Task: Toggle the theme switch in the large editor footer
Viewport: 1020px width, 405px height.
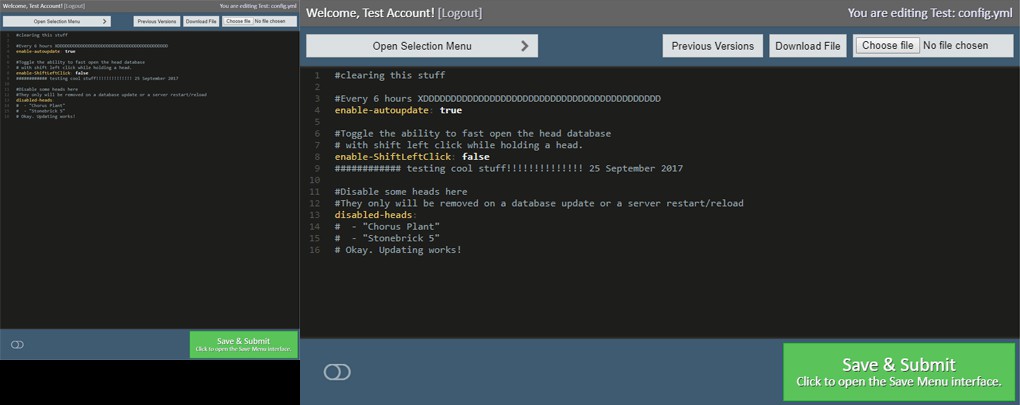Action: [x=337, y=372]
